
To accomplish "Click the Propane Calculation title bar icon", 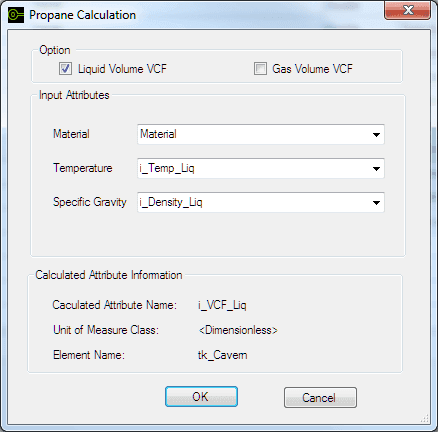I will [16, 15].
